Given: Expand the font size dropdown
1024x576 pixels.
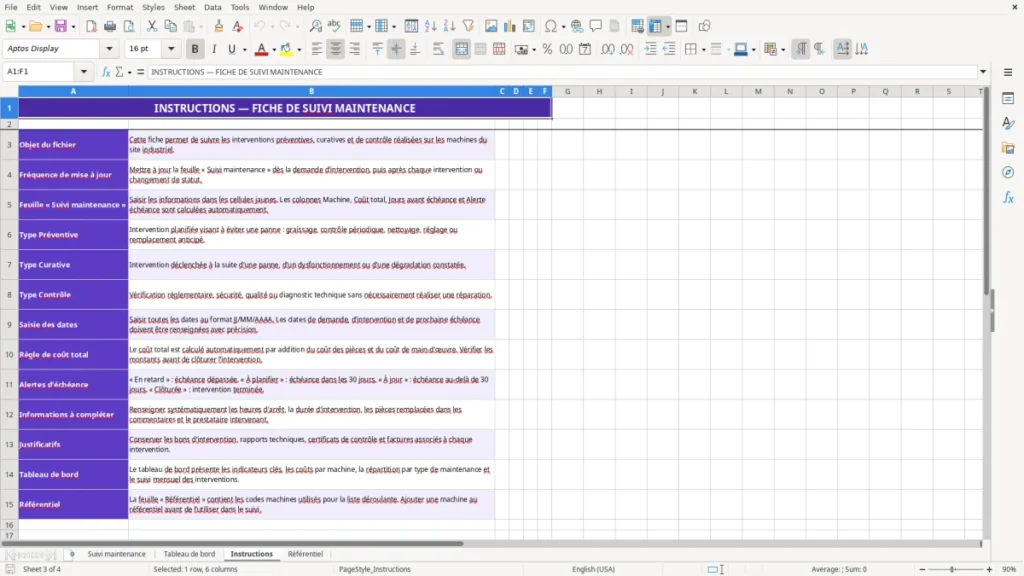Looking at the screenshot, I should point(171,48).
